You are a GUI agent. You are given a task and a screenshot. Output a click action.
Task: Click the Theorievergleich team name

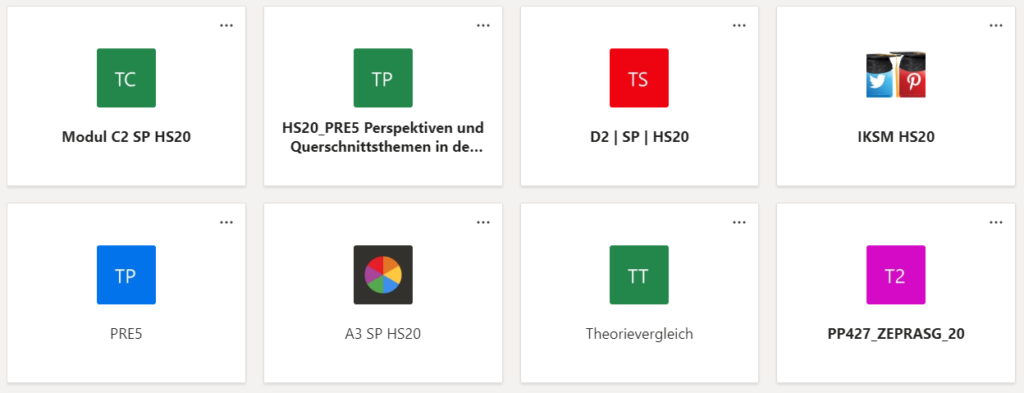point(639,334)
